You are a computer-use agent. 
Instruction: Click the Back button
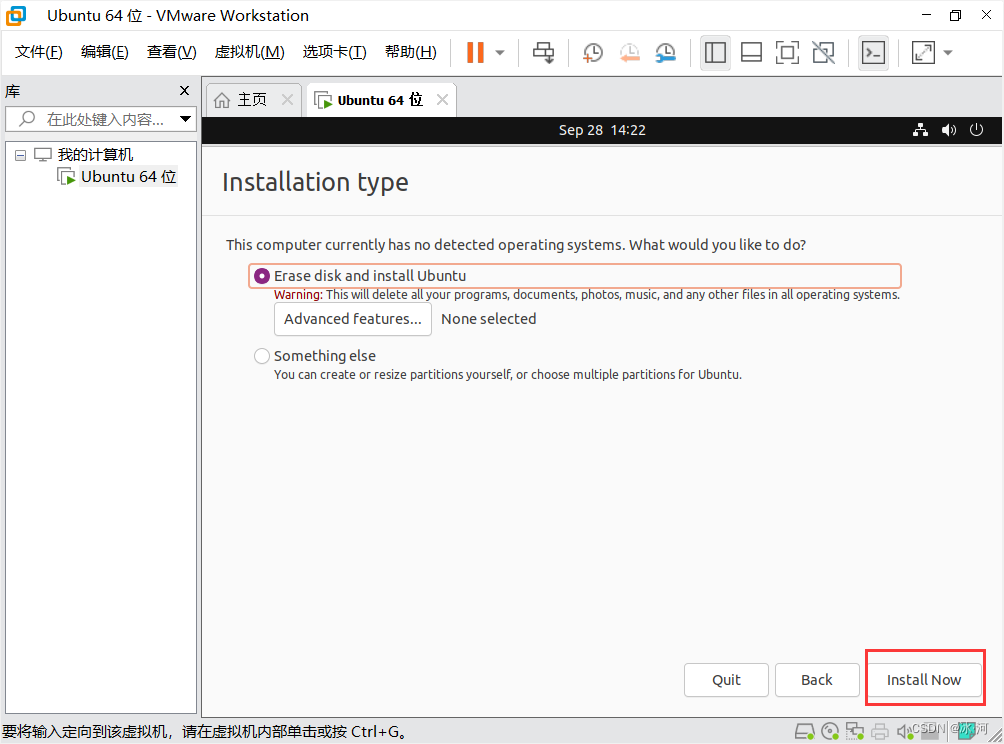[x=817, y=680]
